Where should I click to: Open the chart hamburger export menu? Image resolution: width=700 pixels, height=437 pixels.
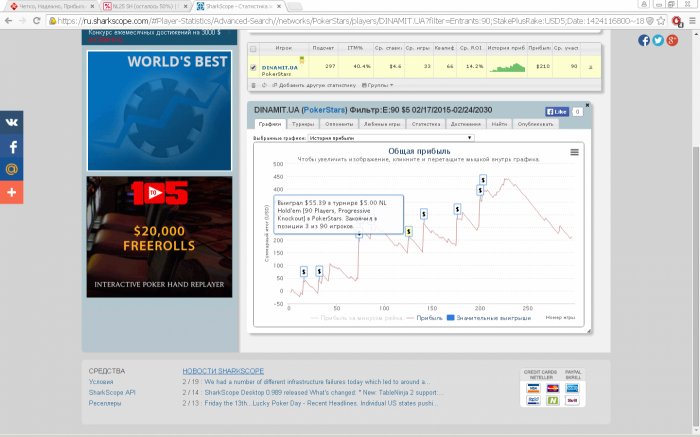575,152
